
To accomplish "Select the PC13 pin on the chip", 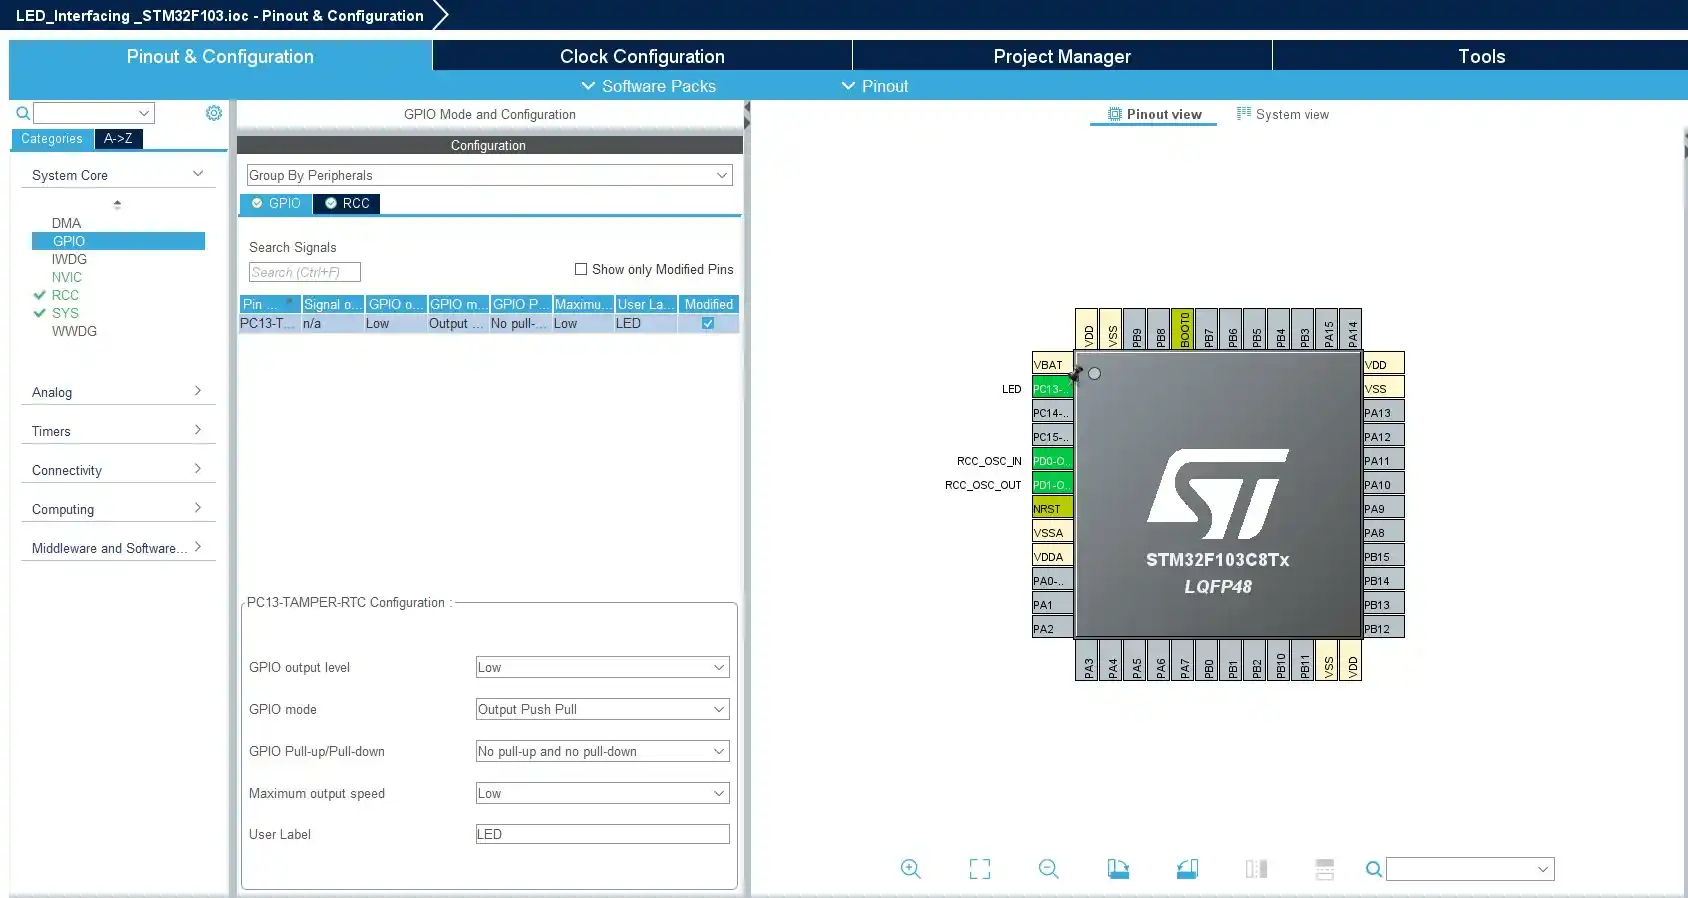I will (x=1052, y=388).
